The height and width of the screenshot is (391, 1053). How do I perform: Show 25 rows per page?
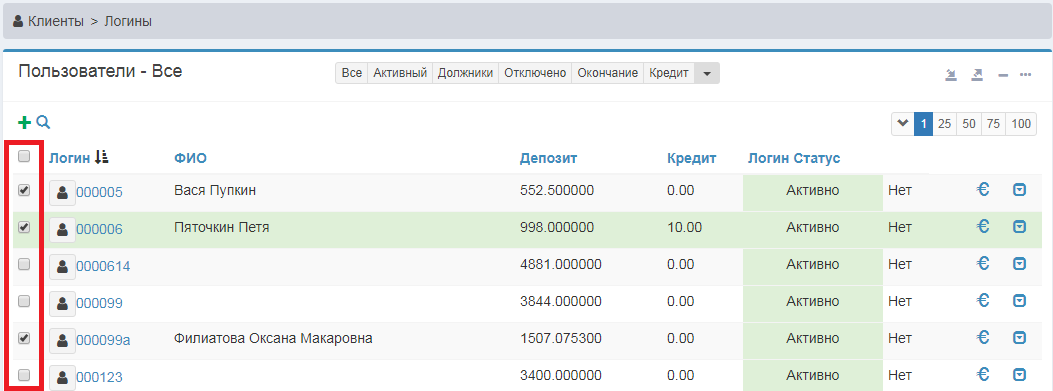point(944,124)
